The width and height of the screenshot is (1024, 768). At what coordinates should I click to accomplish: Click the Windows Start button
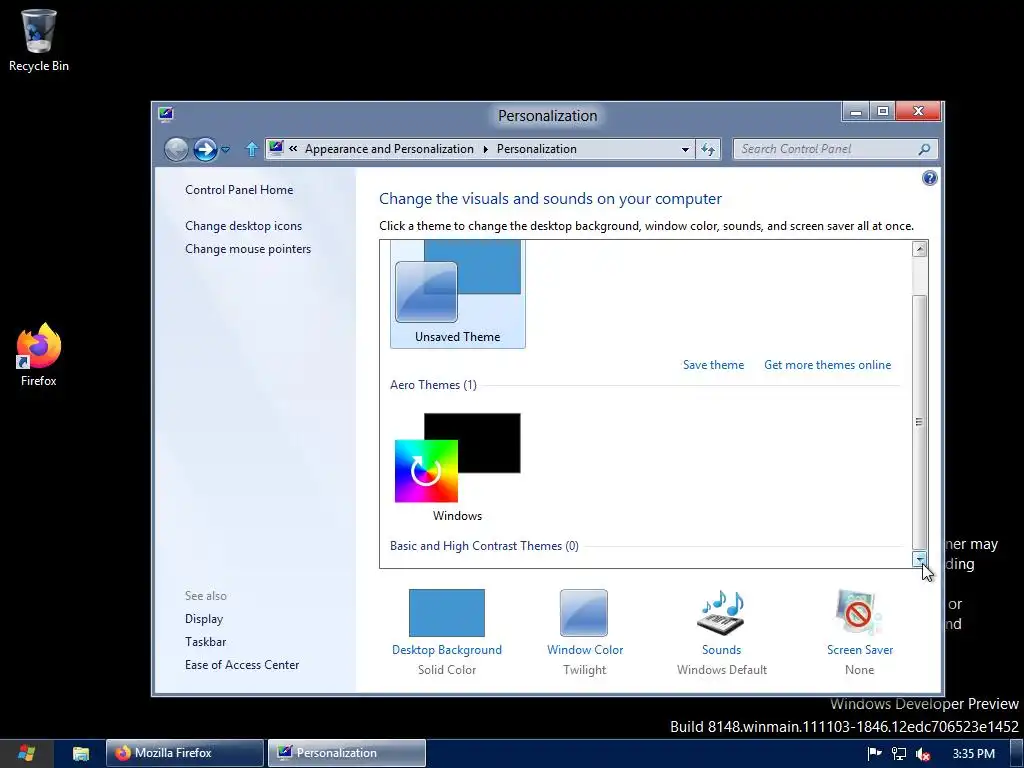26,754
